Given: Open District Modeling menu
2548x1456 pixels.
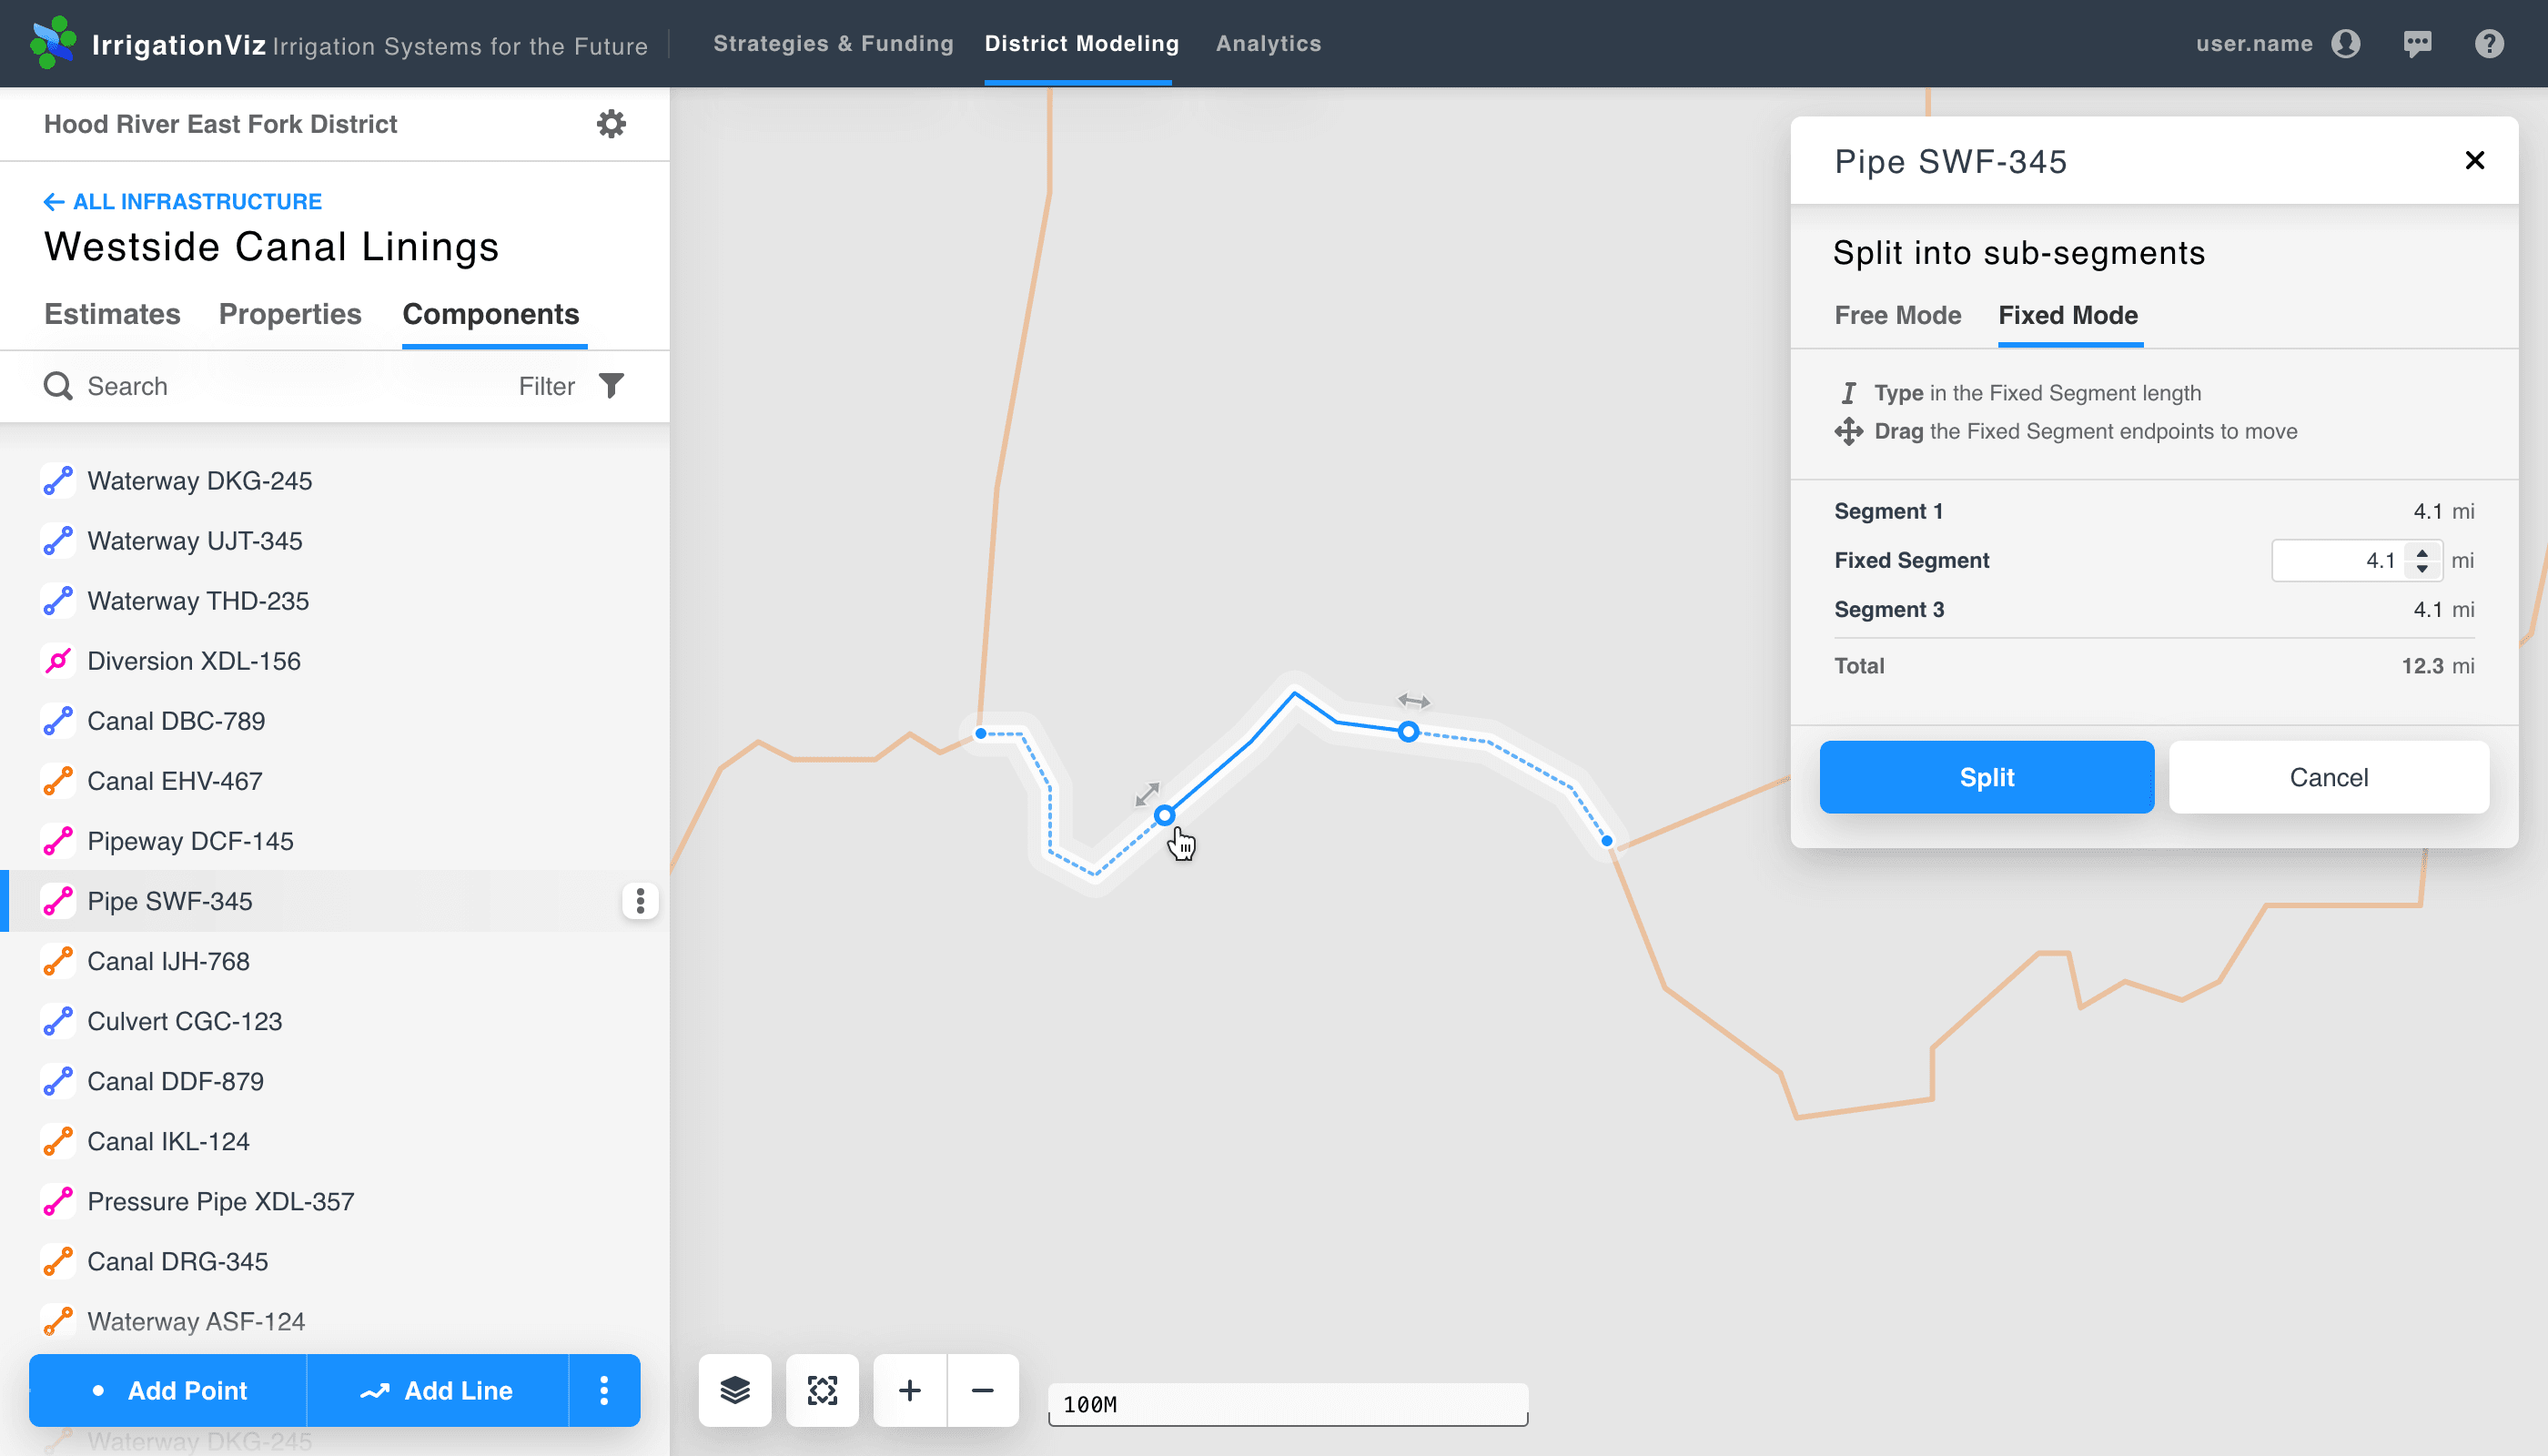Looking at the screenshot, I should pos(1082,43).
